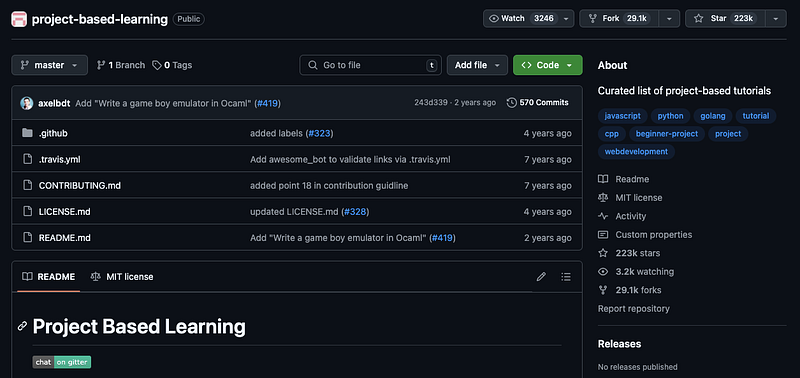Viewport: 800px width, 378px height.
Task: Click the 'added point 18 in contribution guidline' message
Action: (x=329, y=185)
